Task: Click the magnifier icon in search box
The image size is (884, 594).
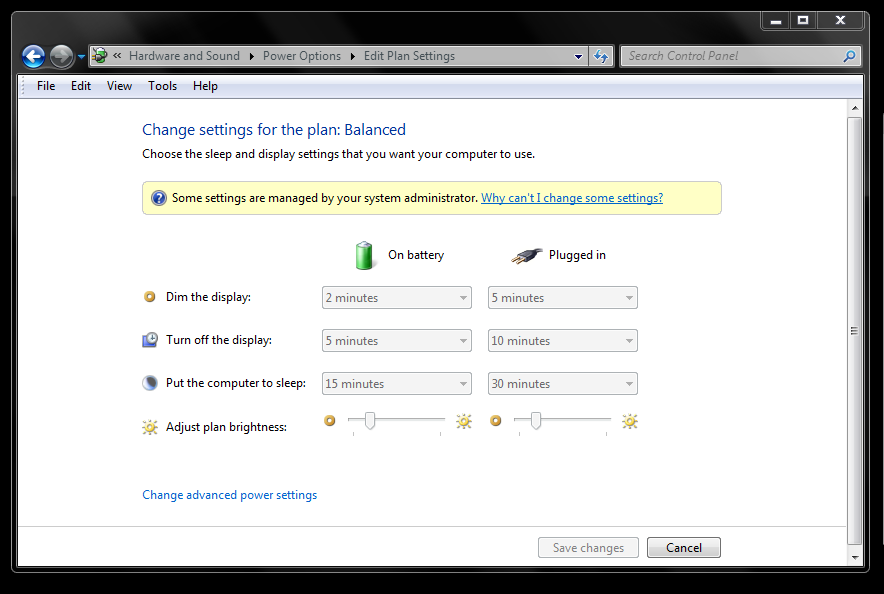Action: pyautogui.click(x=849, y=56)
